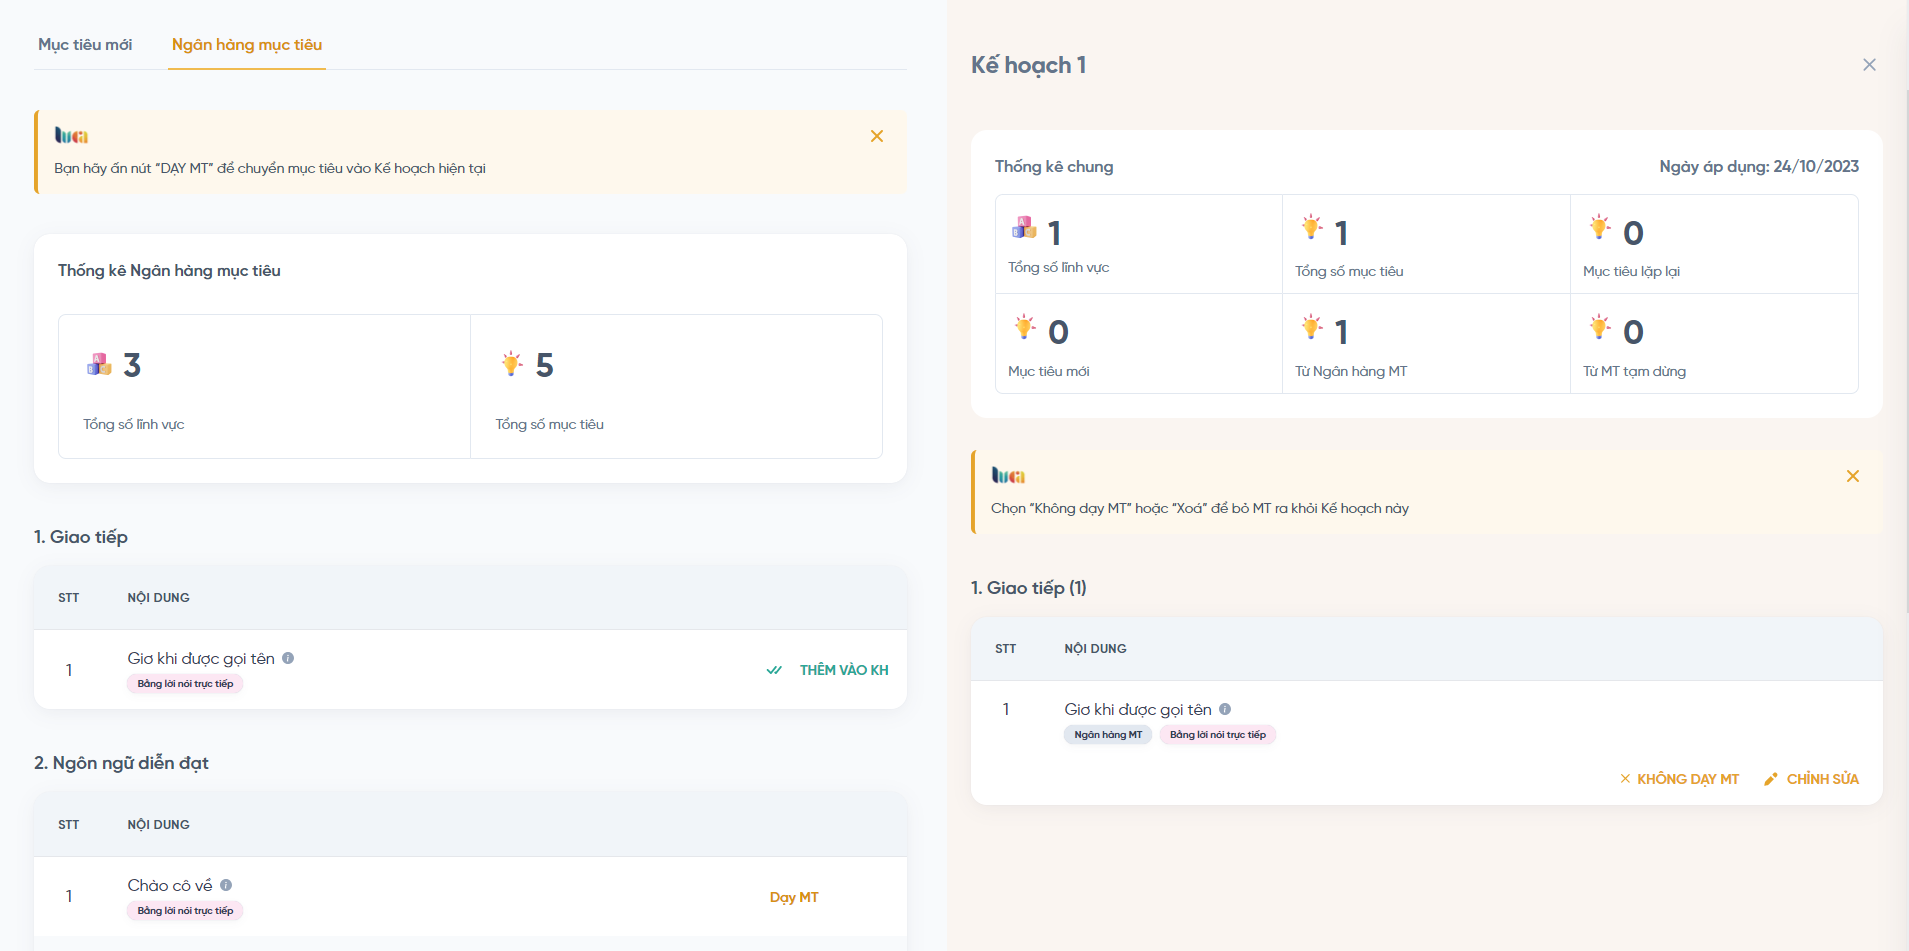Click the luca logo in left banner
The width and height of the screenshot is (1909, 951).
[x=71, y=136]
